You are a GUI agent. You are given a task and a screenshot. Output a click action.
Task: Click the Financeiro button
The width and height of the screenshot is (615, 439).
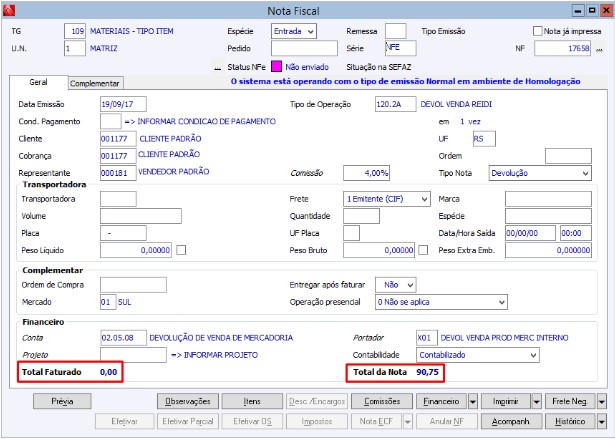click(441, 401)
